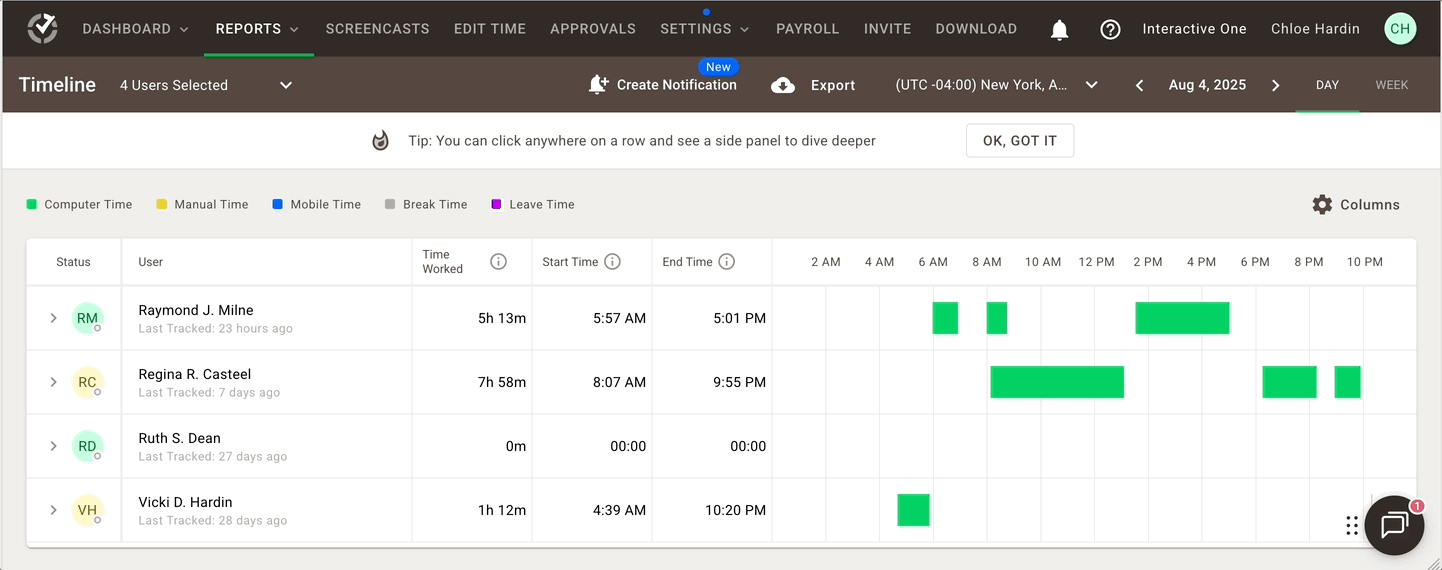Click Raymond's 6 AM timeline block
Screen dimensions: 1442x570
click(945, 318)
